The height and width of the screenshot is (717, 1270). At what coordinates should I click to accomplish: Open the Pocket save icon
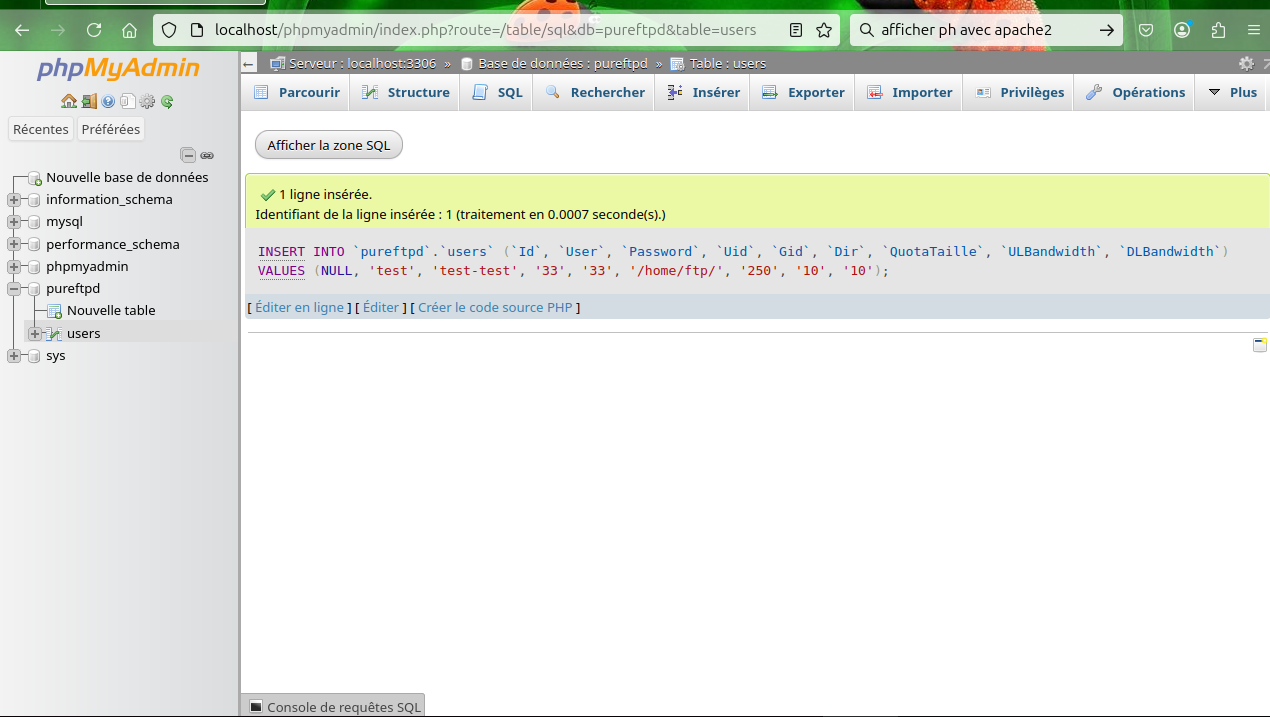(1147, 30)
